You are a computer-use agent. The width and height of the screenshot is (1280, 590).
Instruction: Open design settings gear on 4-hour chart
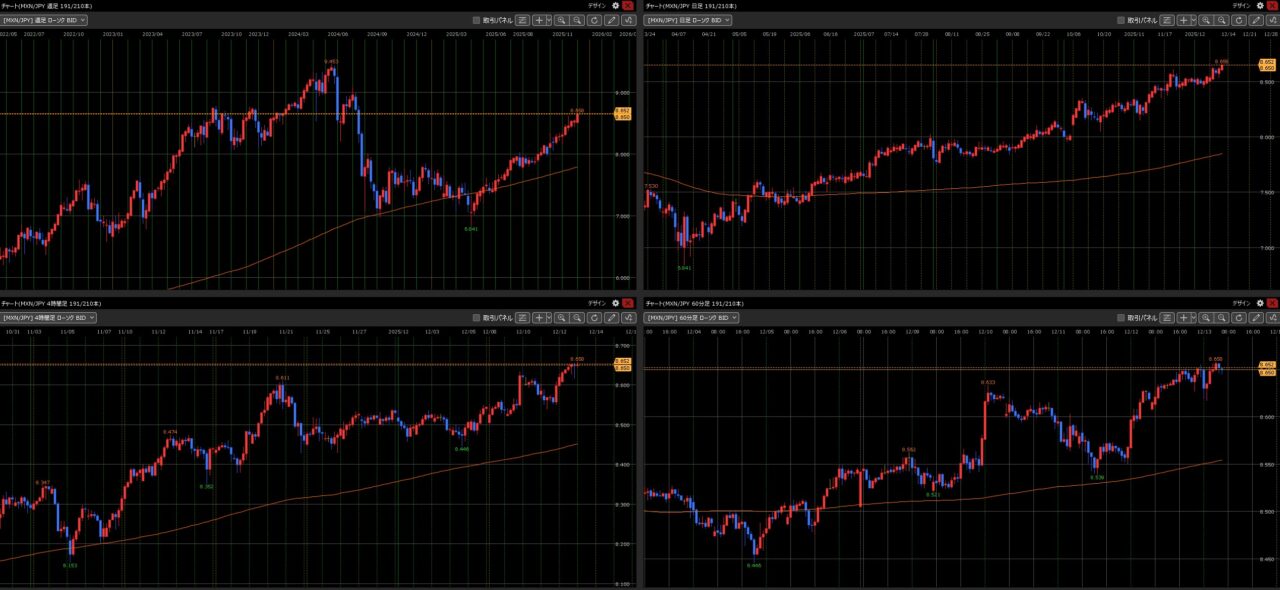tap(616, 303)
